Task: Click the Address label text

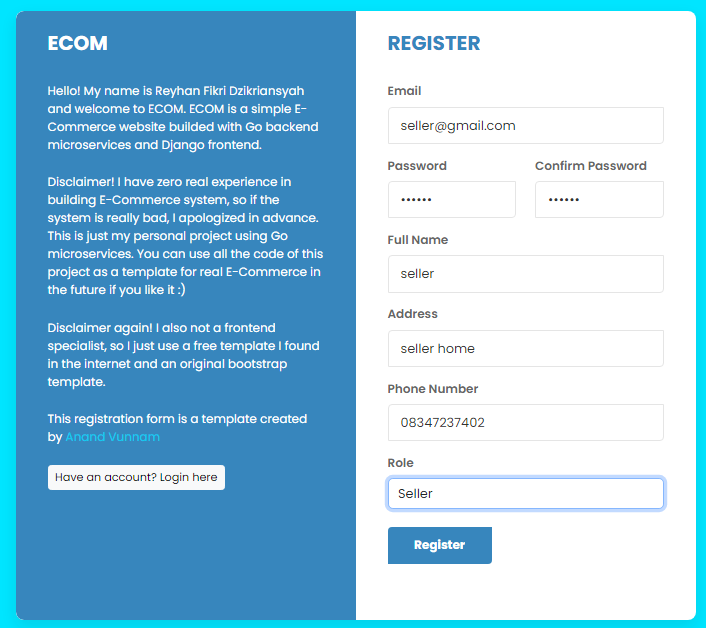Action: click(x=412, y=314)
